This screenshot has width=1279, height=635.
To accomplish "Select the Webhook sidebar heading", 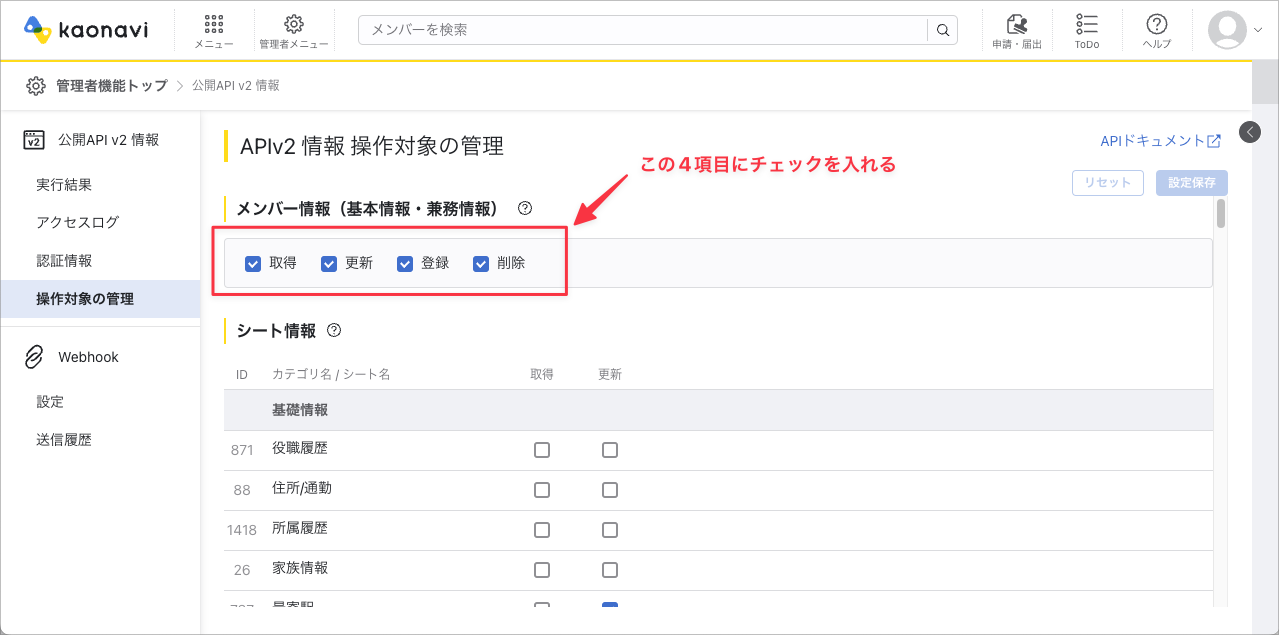I will (88, 357).
